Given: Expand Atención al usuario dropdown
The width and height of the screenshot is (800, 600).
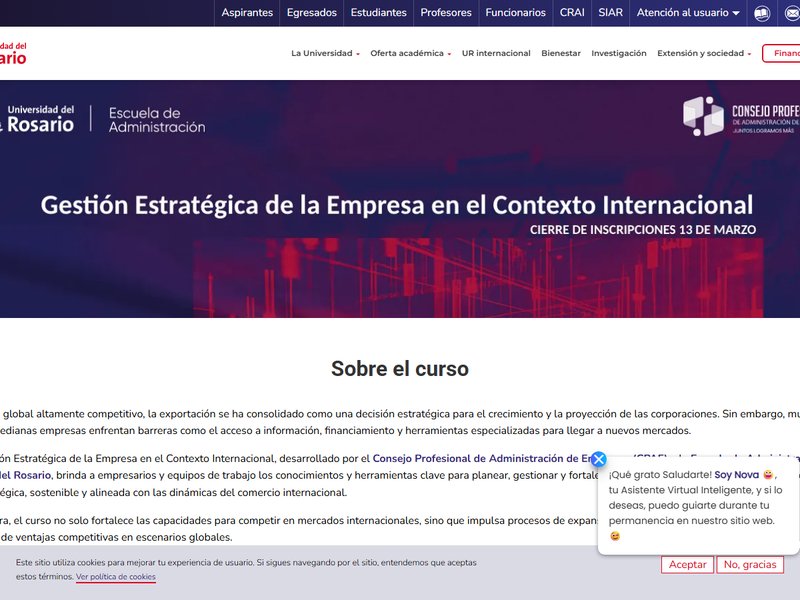Looking at the screenshot, I should [688, 13].
